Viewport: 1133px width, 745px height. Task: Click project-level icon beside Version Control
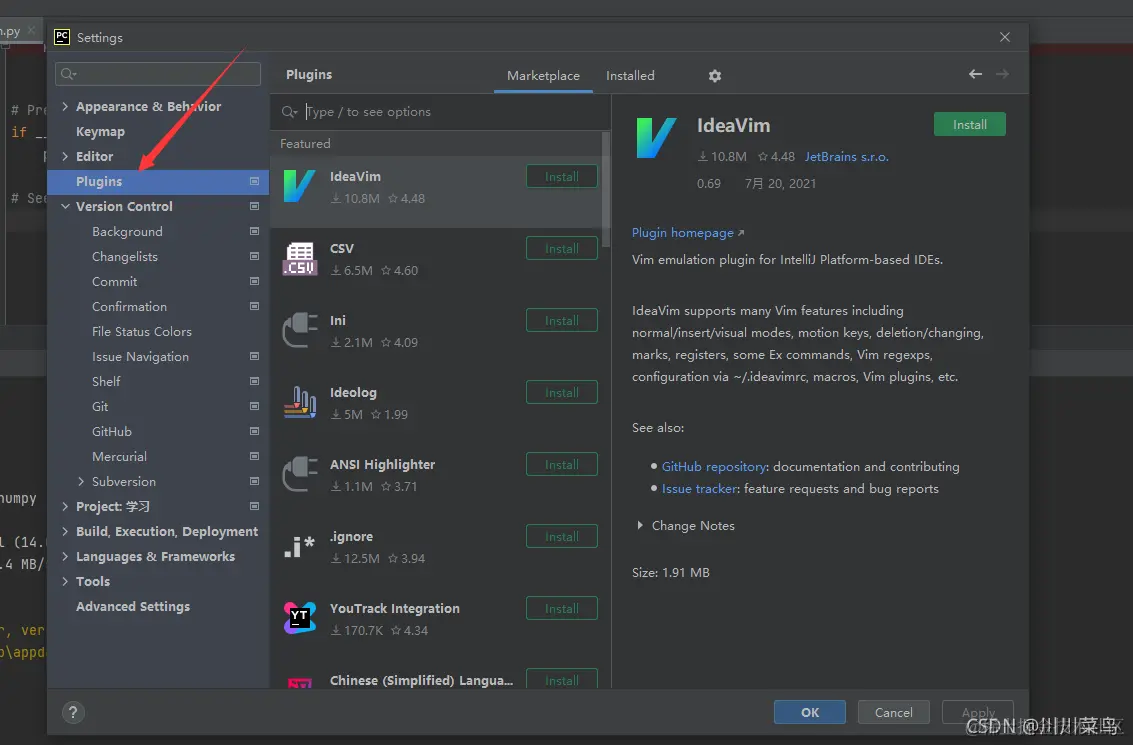pos(254,207)
